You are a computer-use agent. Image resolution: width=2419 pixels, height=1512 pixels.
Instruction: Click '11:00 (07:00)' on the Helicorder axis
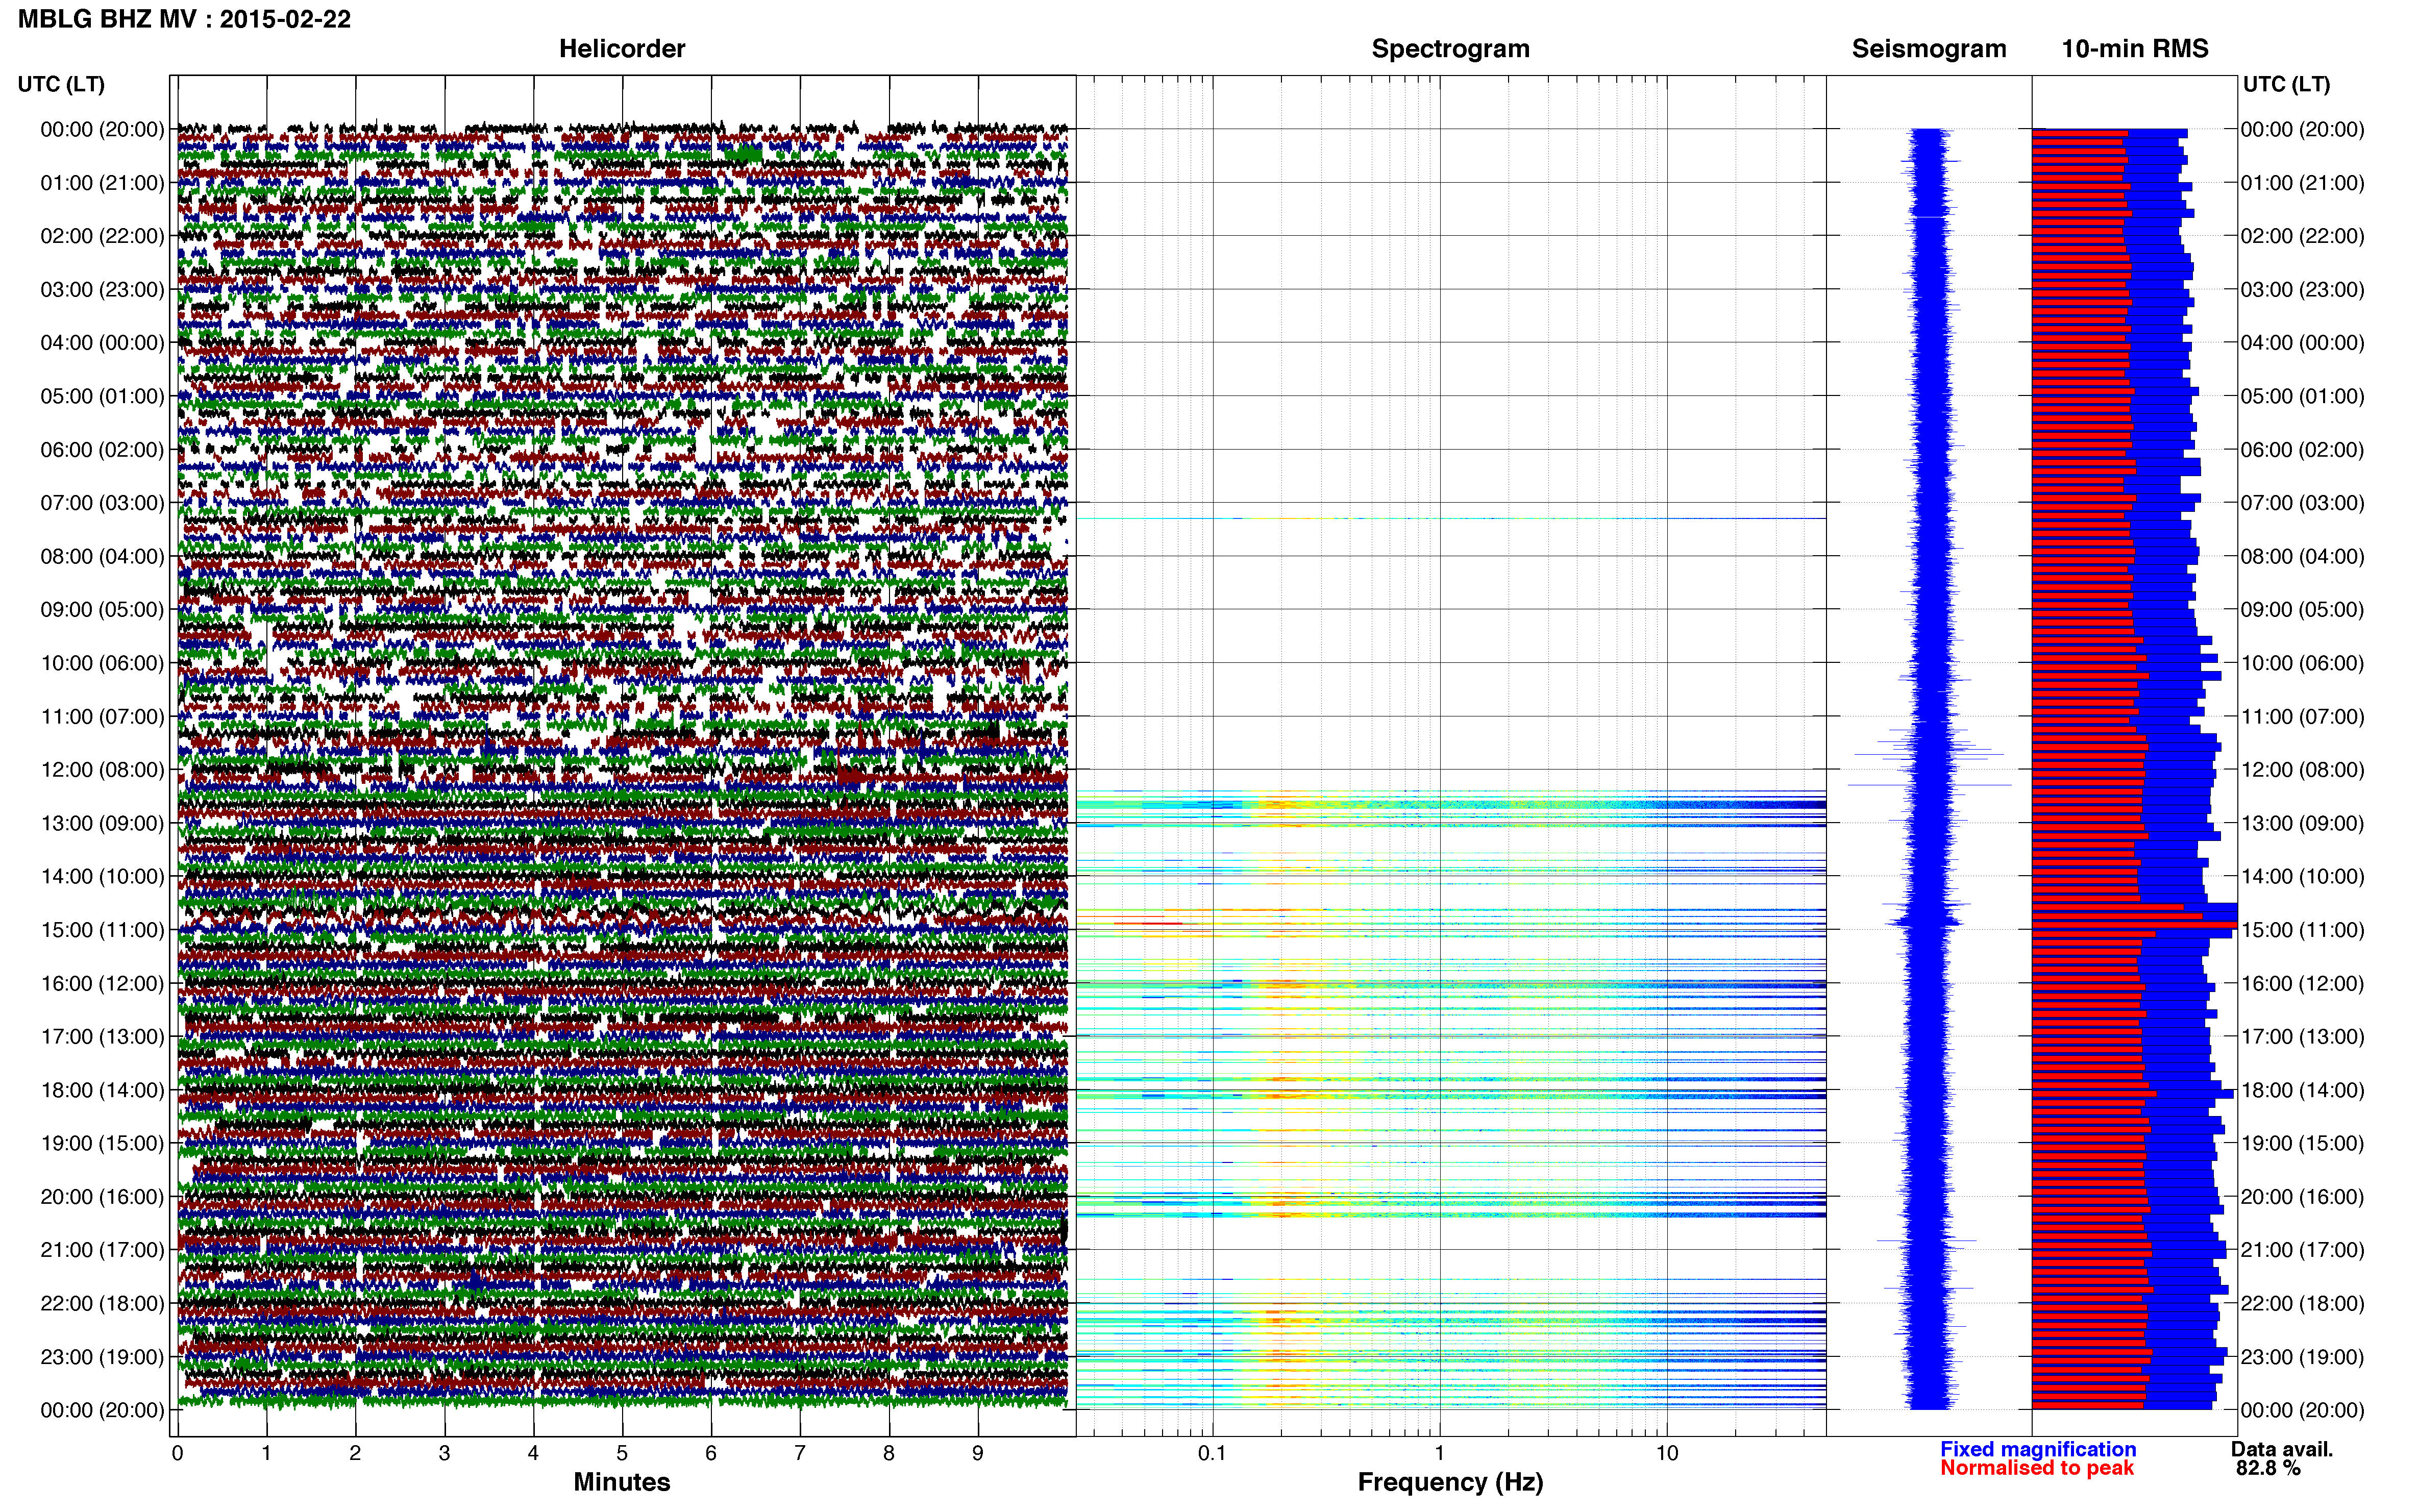coord(102,716)
